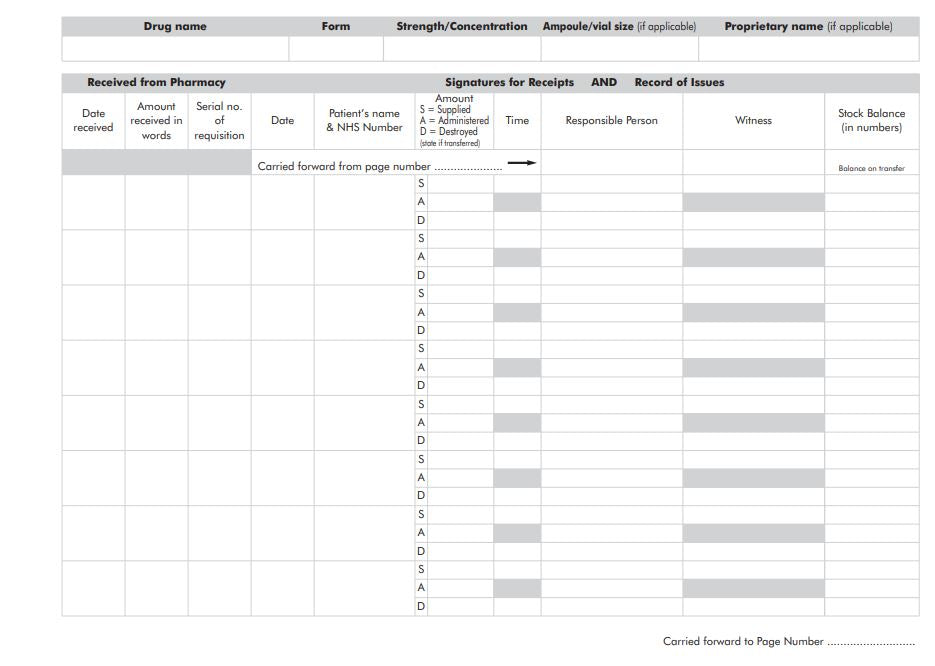Click the Witness column header
Image resolution: width=935 pixels, height=666 pixels.
[x=753, y=121]
